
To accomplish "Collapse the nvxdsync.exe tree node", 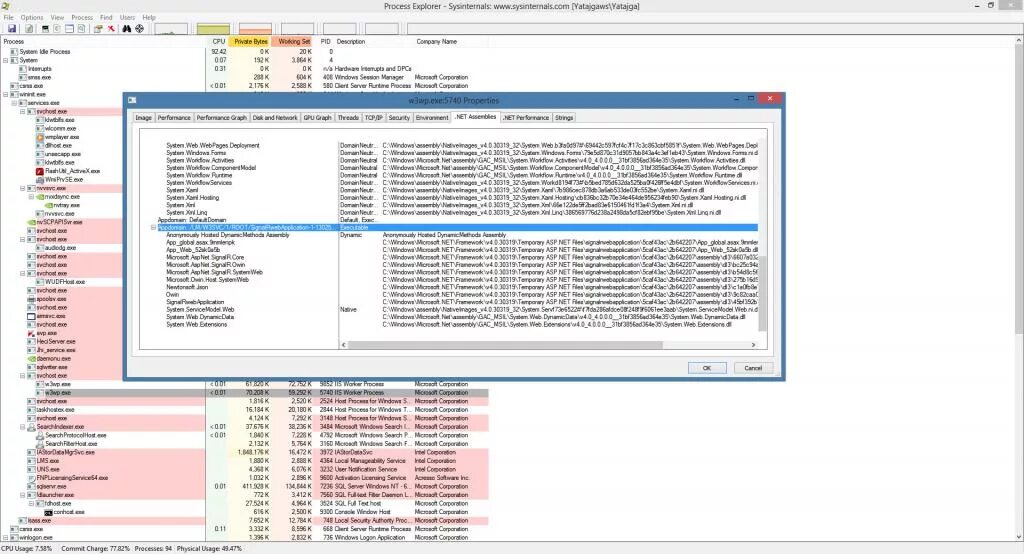I will (x=31, y=197).
